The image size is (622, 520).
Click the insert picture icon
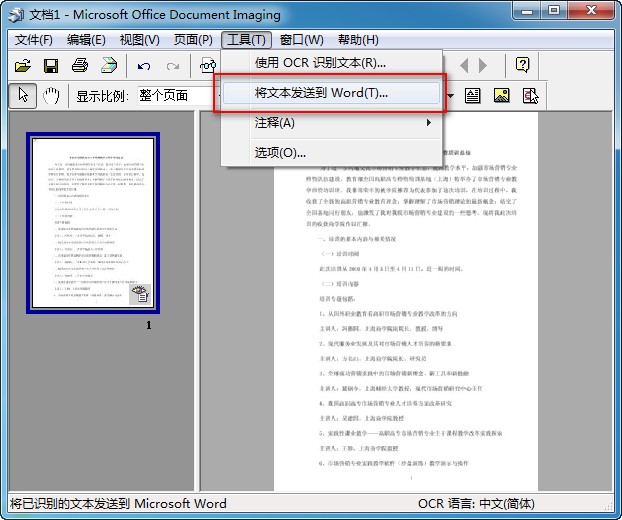[501, 96]
